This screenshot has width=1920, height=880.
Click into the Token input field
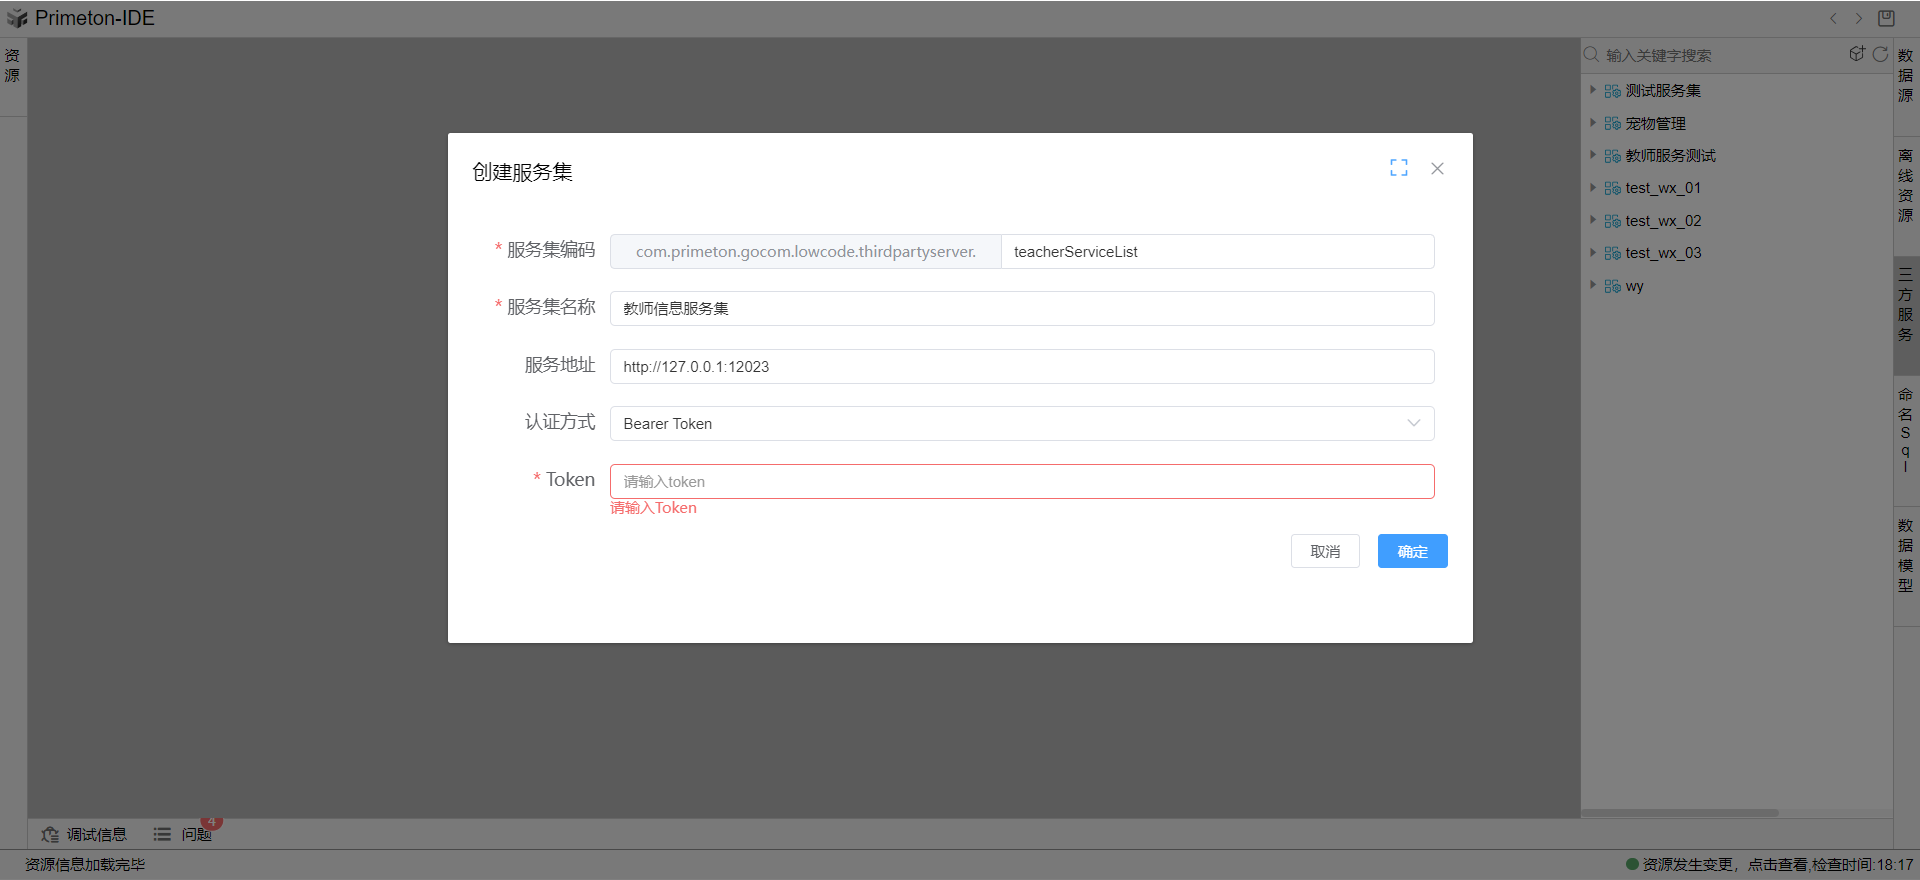point(1021,481)
